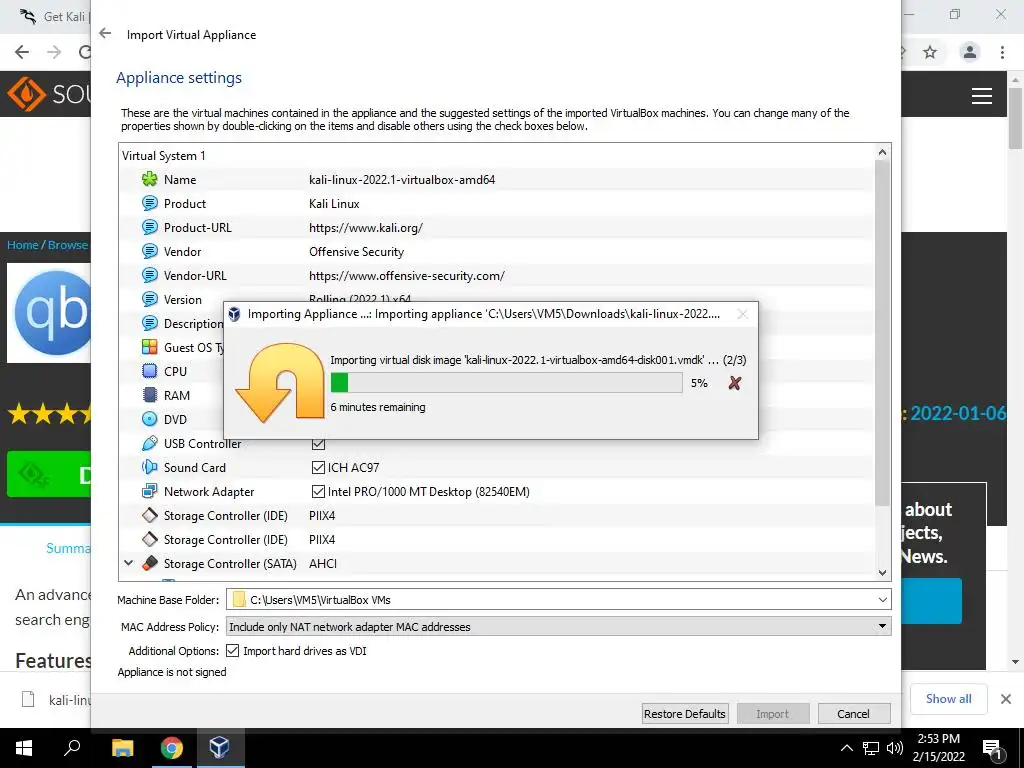The height and width of the screenshot is (768, 1024).
Task: Click the Home breadcrumb link on SourceForge
Action: point(23,245)
